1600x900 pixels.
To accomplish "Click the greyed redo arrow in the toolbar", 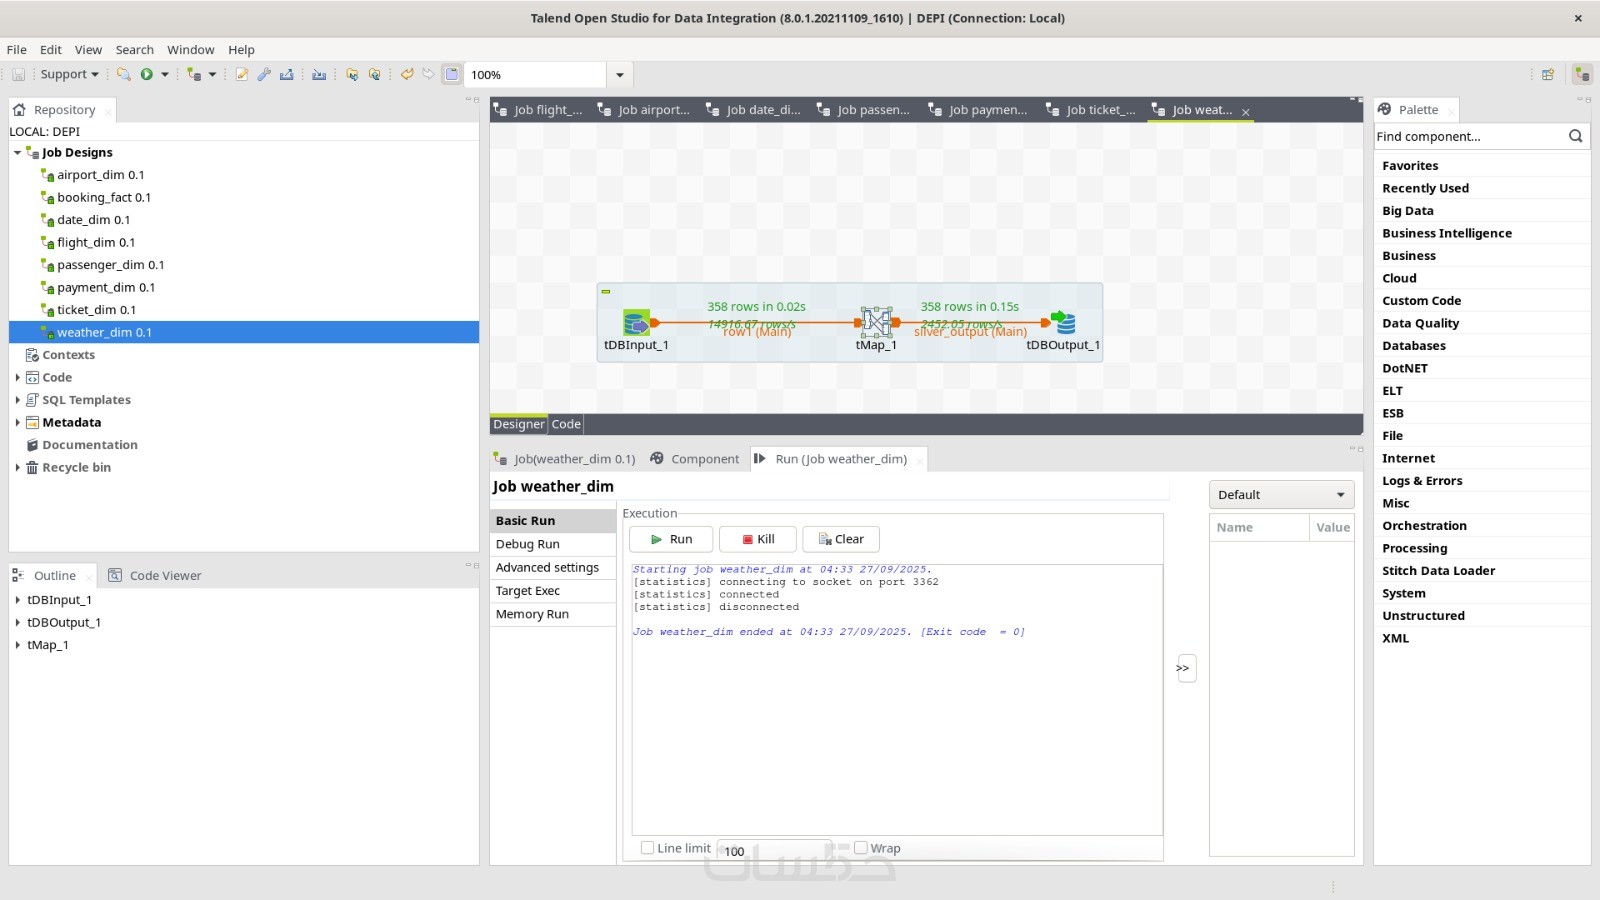I will tap(429, 74).
